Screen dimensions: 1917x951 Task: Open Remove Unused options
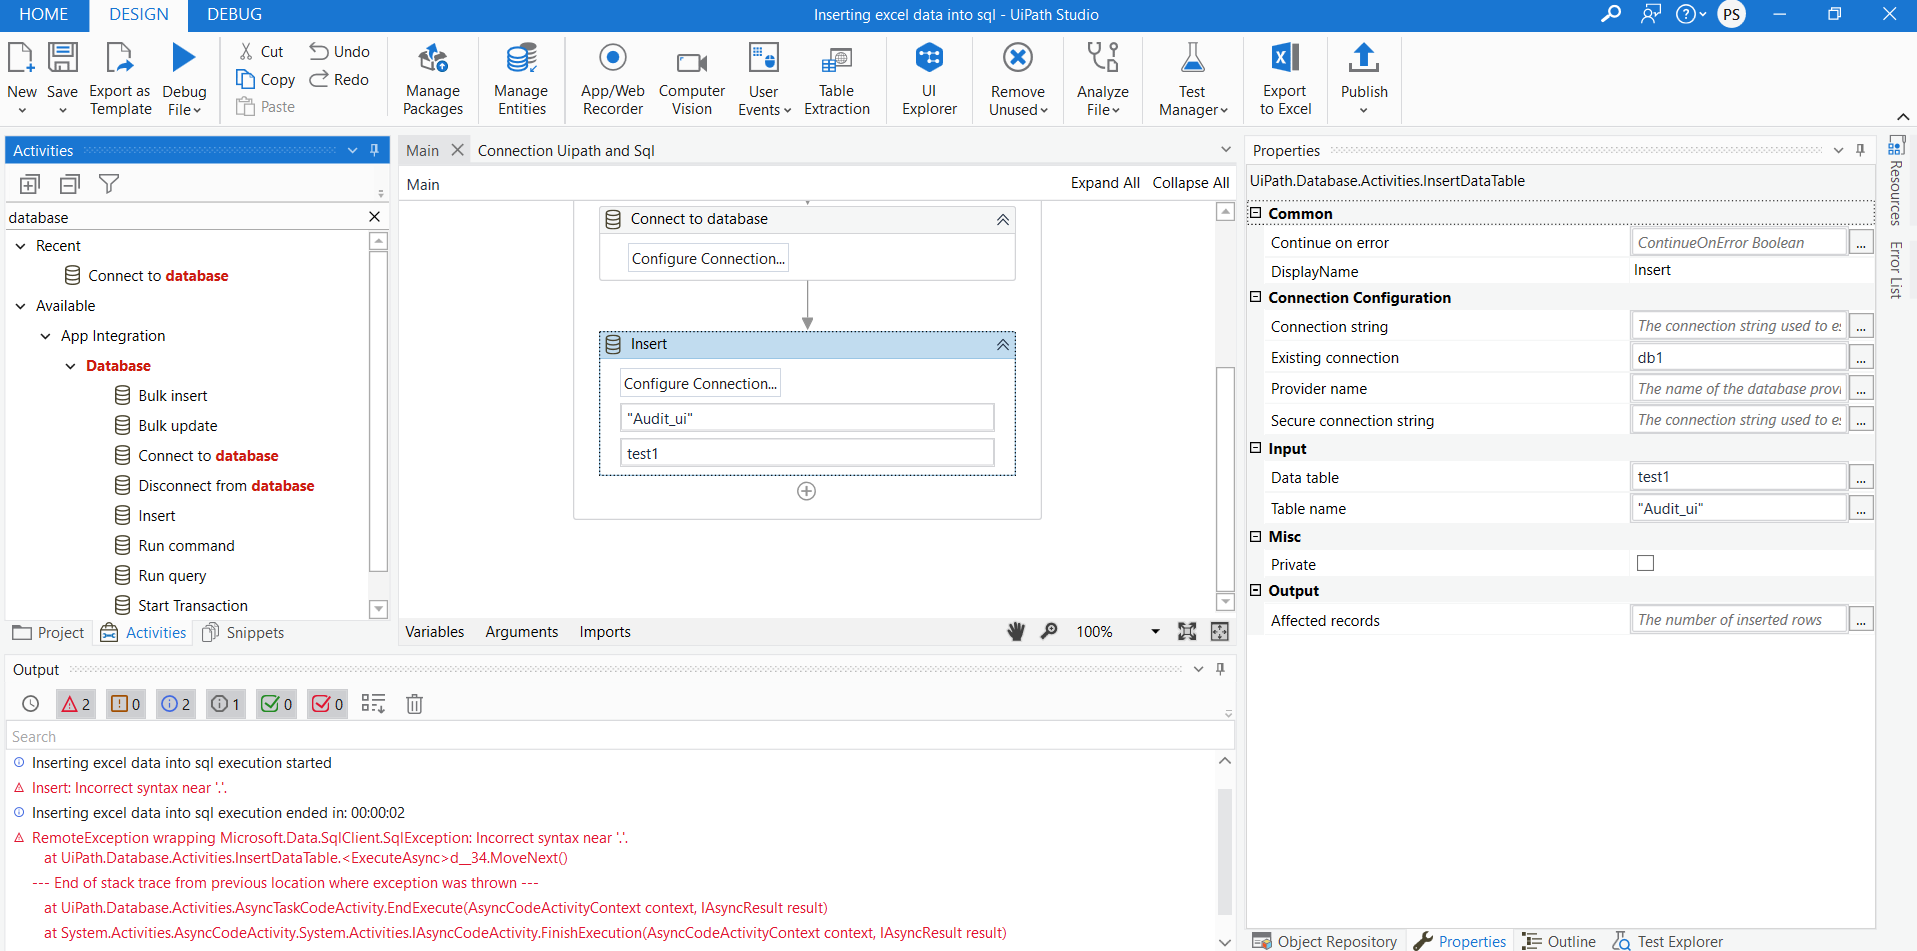click(1017, 78)
